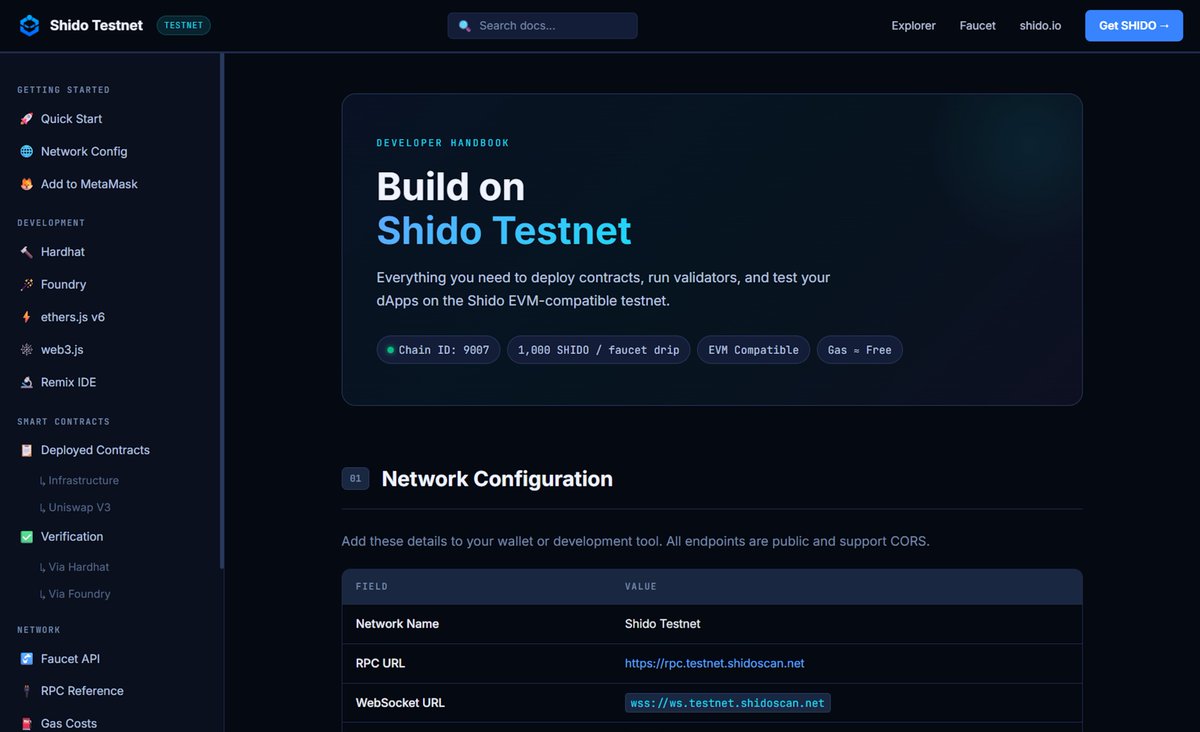
Task: Click the TESTNET badge in header
Action: click(x=184, y=26)
